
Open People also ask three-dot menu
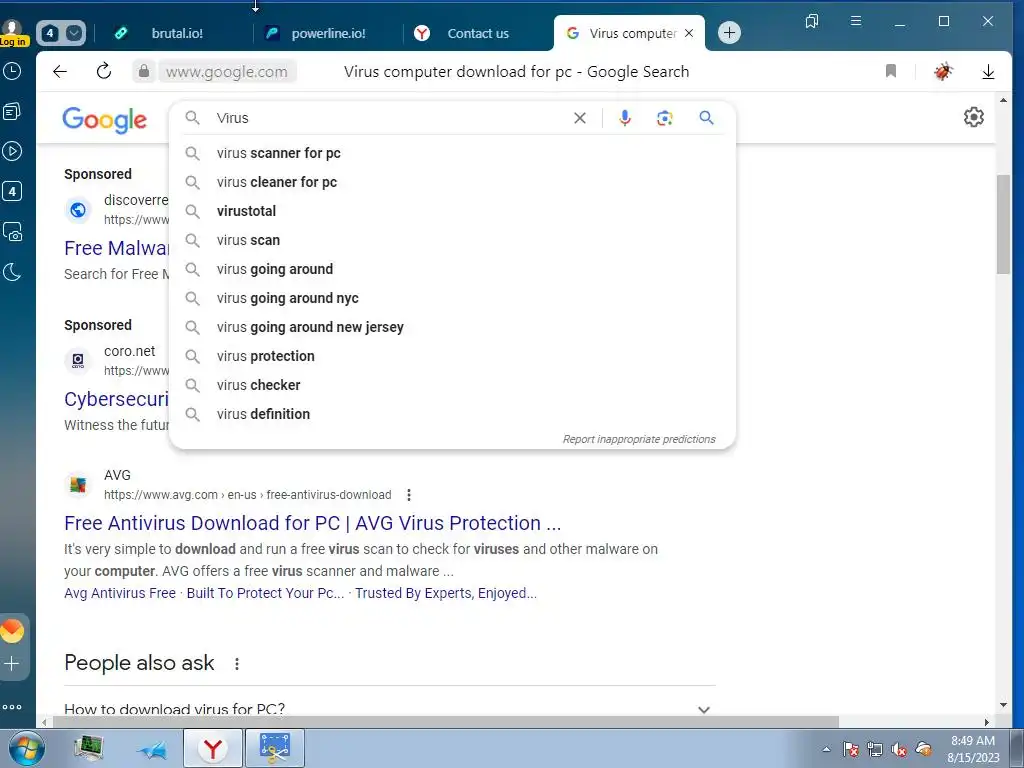point(237,664)
